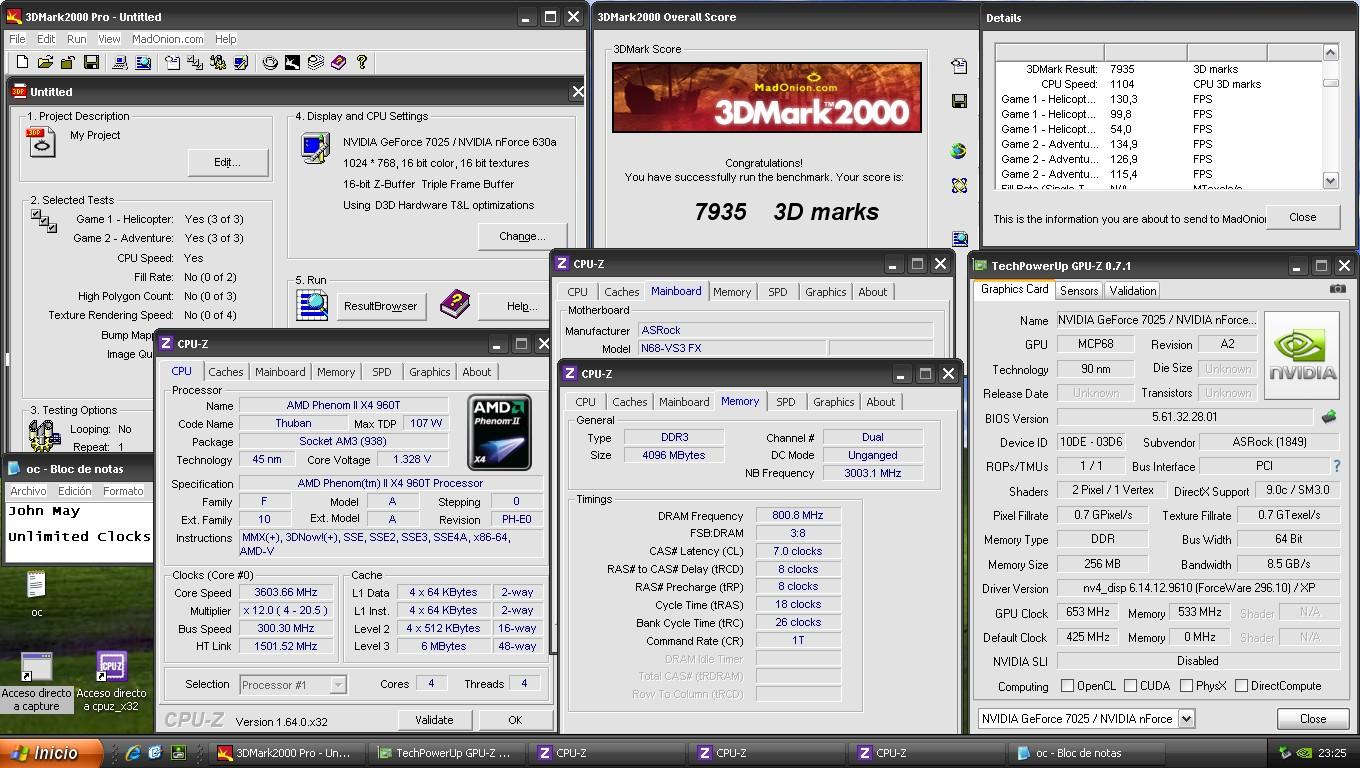1360x768 pixels.
Task: Open the Formato menu in Bloc de notas
Action: pos(123,491)
